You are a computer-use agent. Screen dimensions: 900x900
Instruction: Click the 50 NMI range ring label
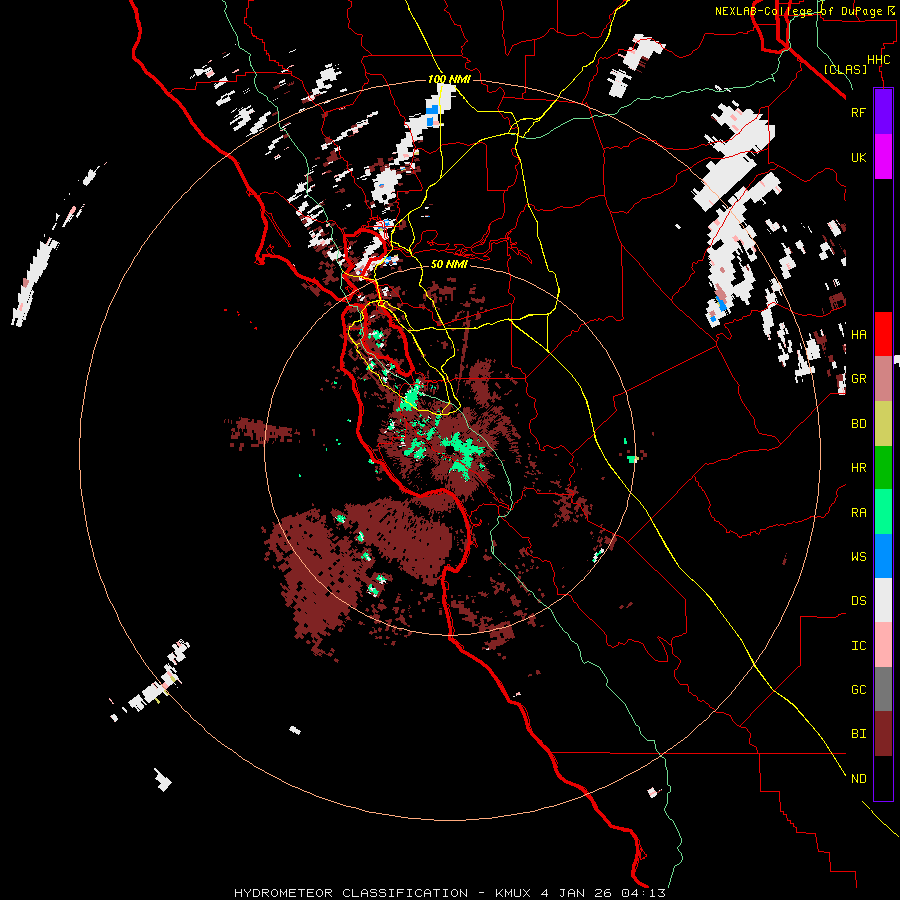pos(449,264)
